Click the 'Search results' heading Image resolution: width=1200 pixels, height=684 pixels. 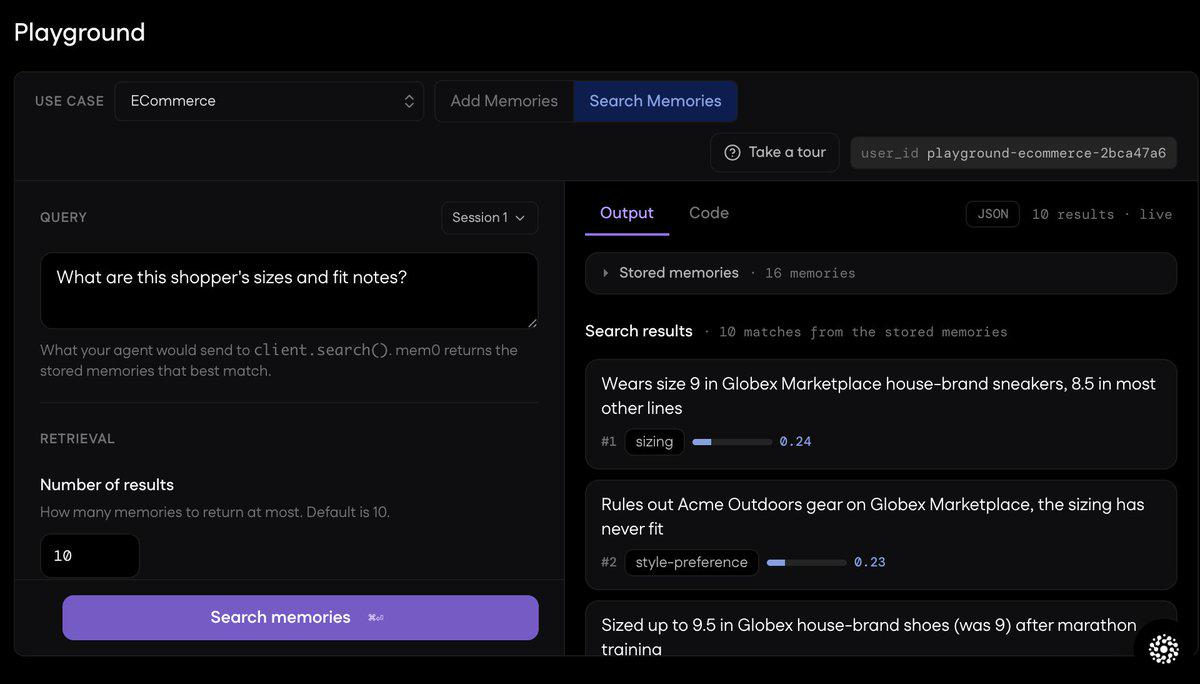pos(639,331)
